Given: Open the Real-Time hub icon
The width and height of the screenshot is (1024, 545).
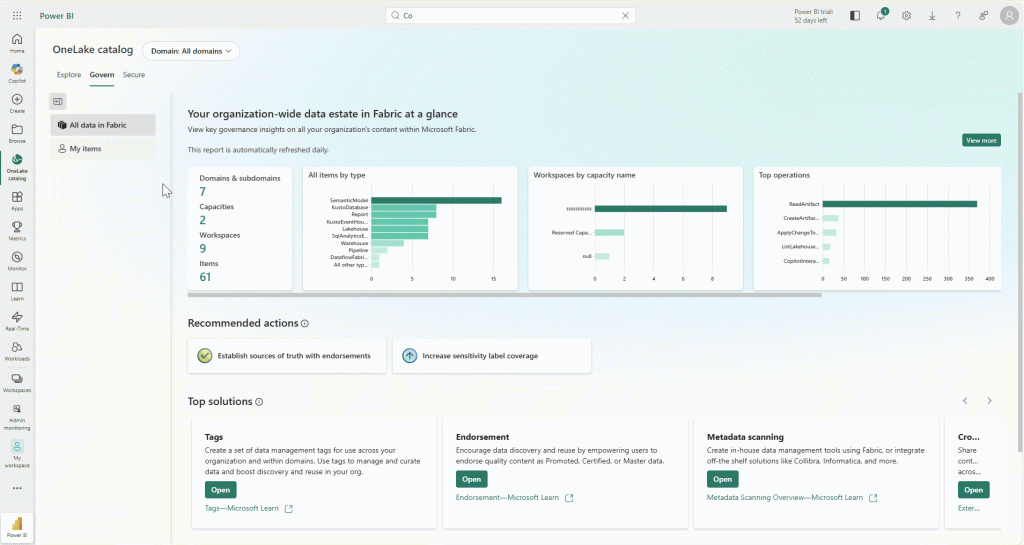Looking at the screenshot, I should (x=17, y=320).
